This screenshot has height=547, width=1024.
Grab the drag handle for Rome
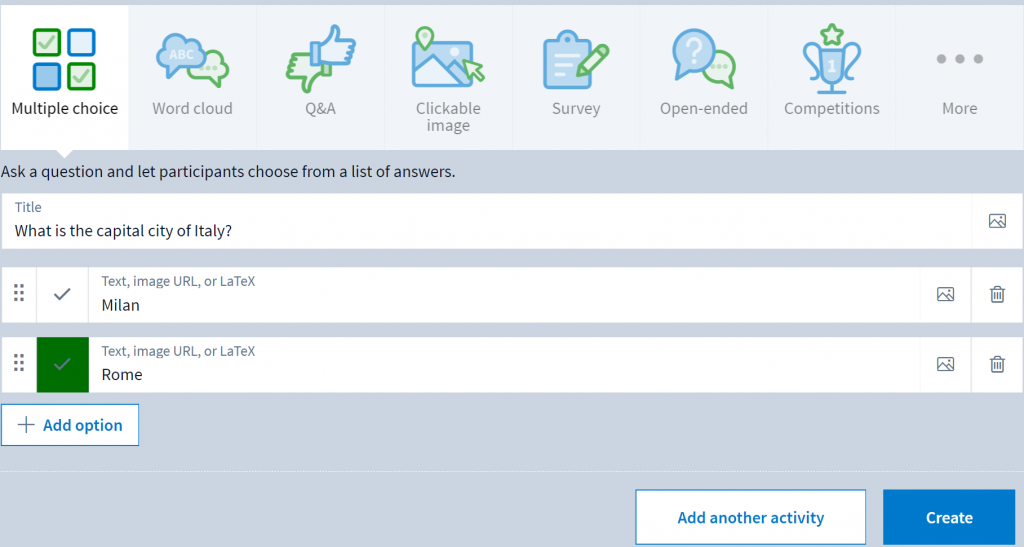pos(19,363)
